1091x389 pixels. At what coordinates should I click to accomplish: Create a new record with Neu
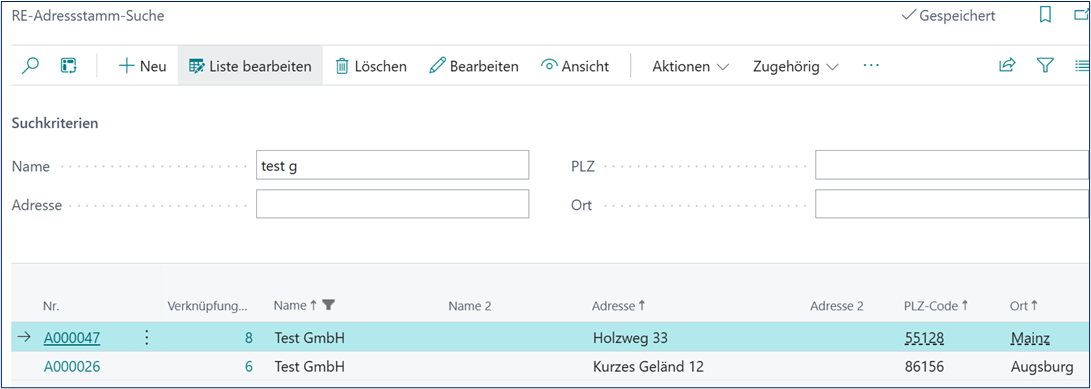(143, 66)
